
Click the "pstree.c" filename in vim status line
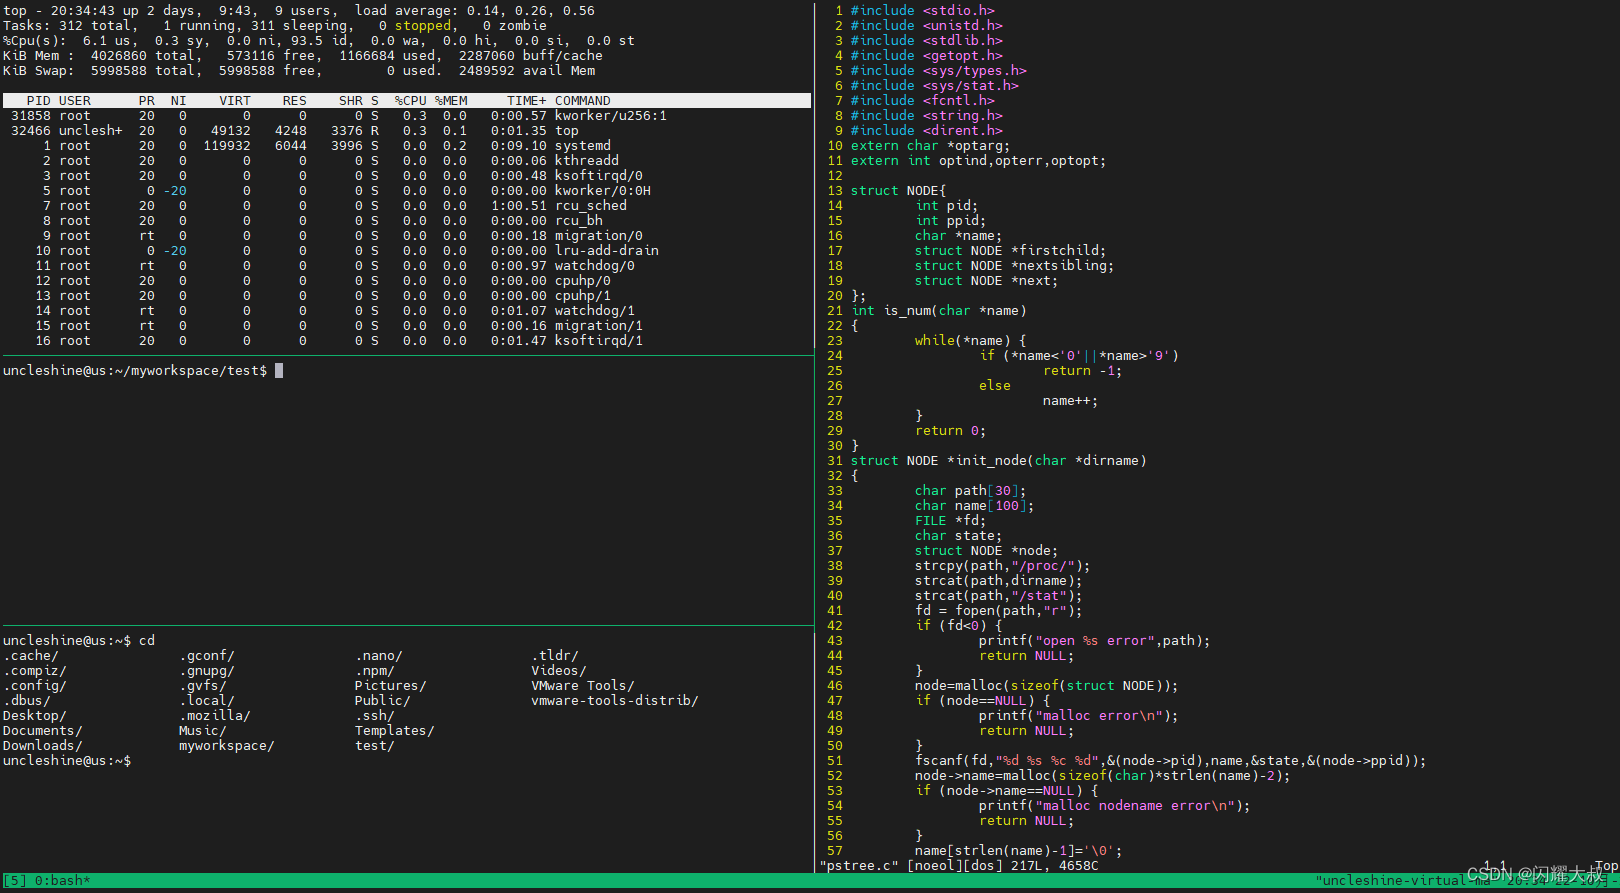859,866
